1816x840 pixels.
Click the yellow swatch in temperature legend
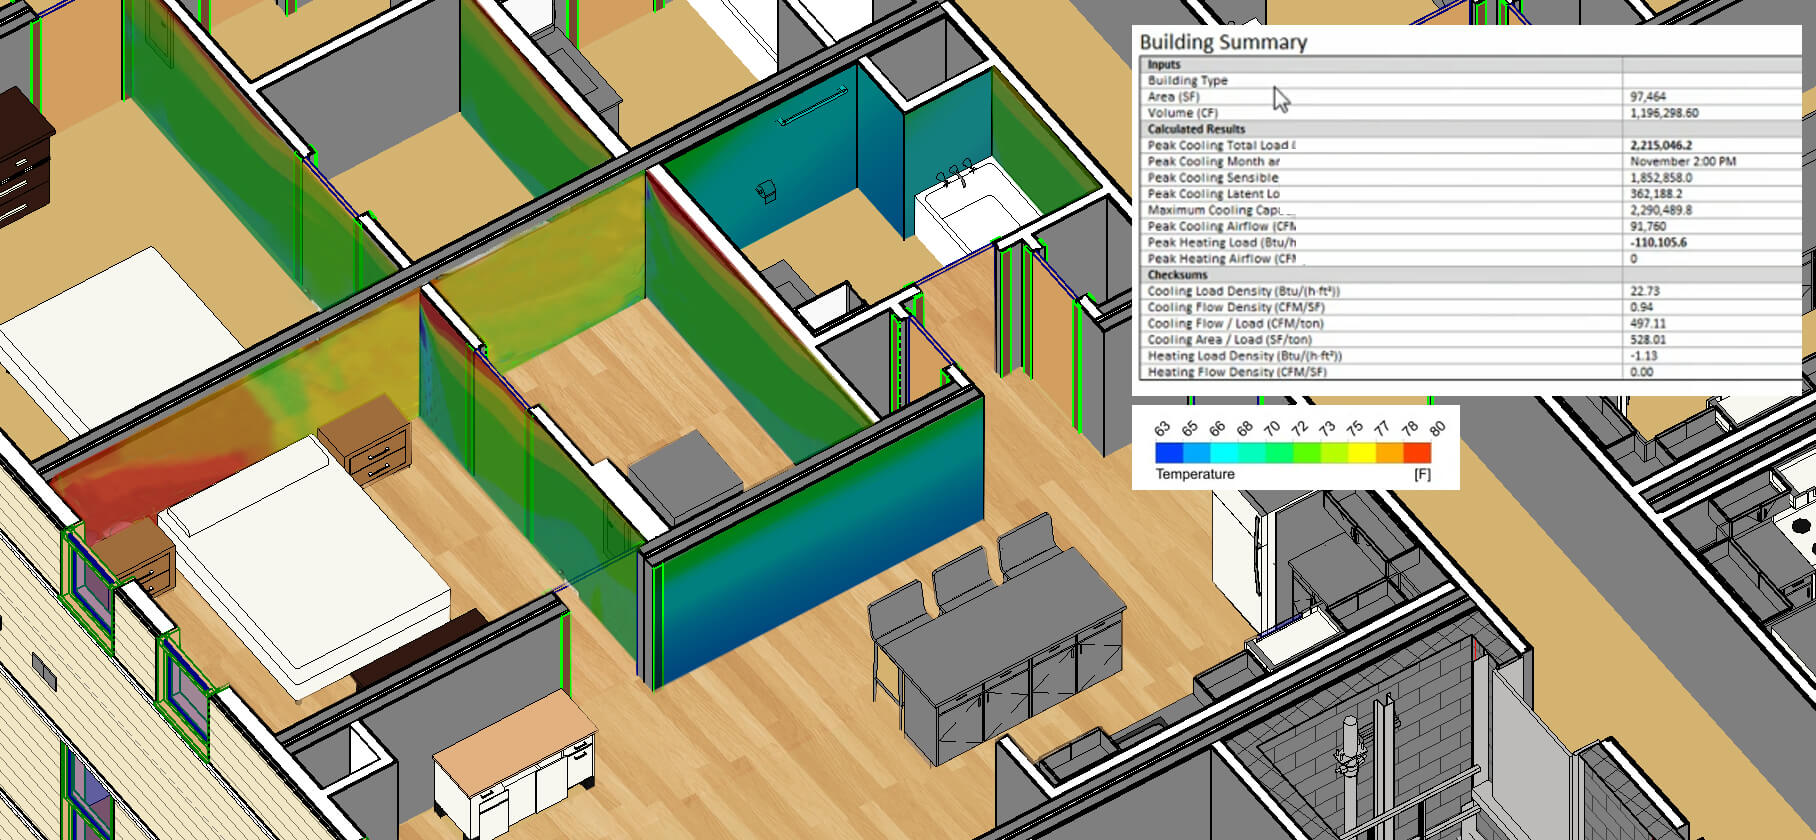[1362, 452]
